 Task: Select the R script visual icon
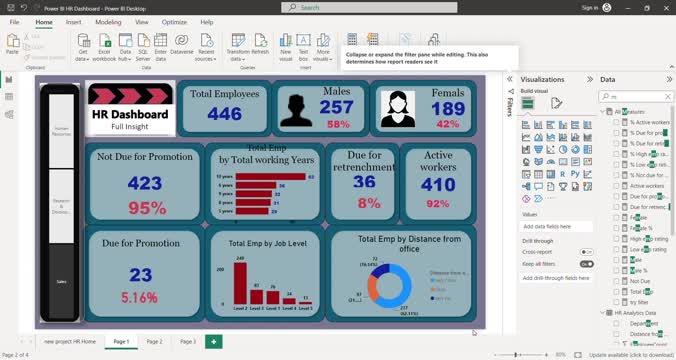pos(563,174)
